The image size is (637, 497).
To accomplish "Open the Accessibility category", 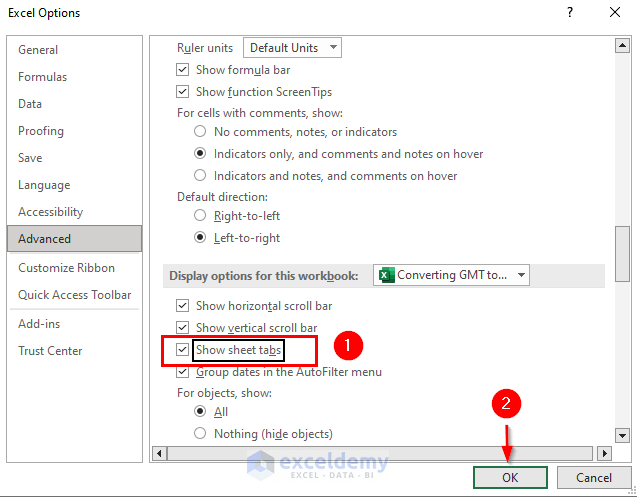I will (x=74, y=212).
